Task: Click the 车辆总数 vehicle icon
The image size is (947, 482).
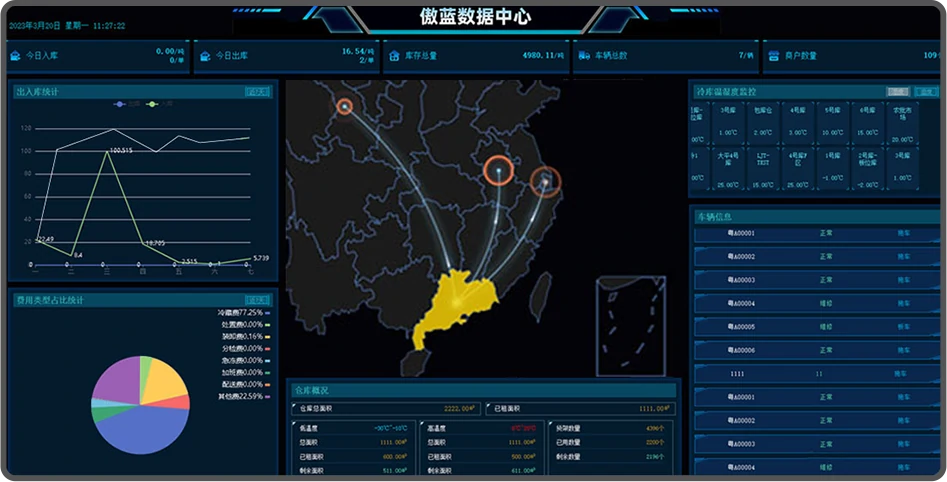Action: (585, 56)
